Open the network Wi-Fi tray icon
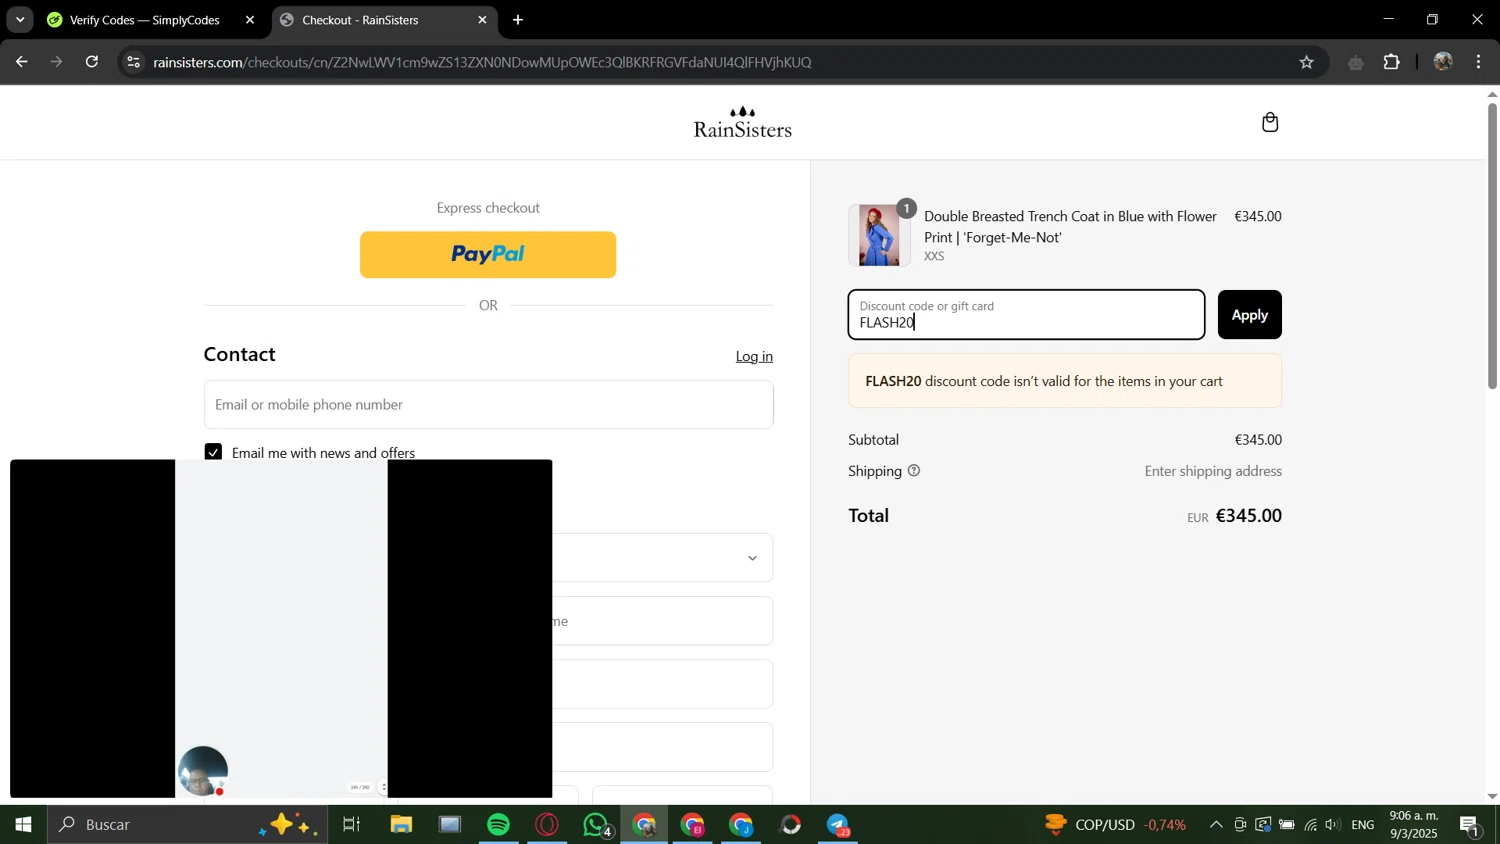Viewport: 1500px width, 844px height. (1310, 825)
